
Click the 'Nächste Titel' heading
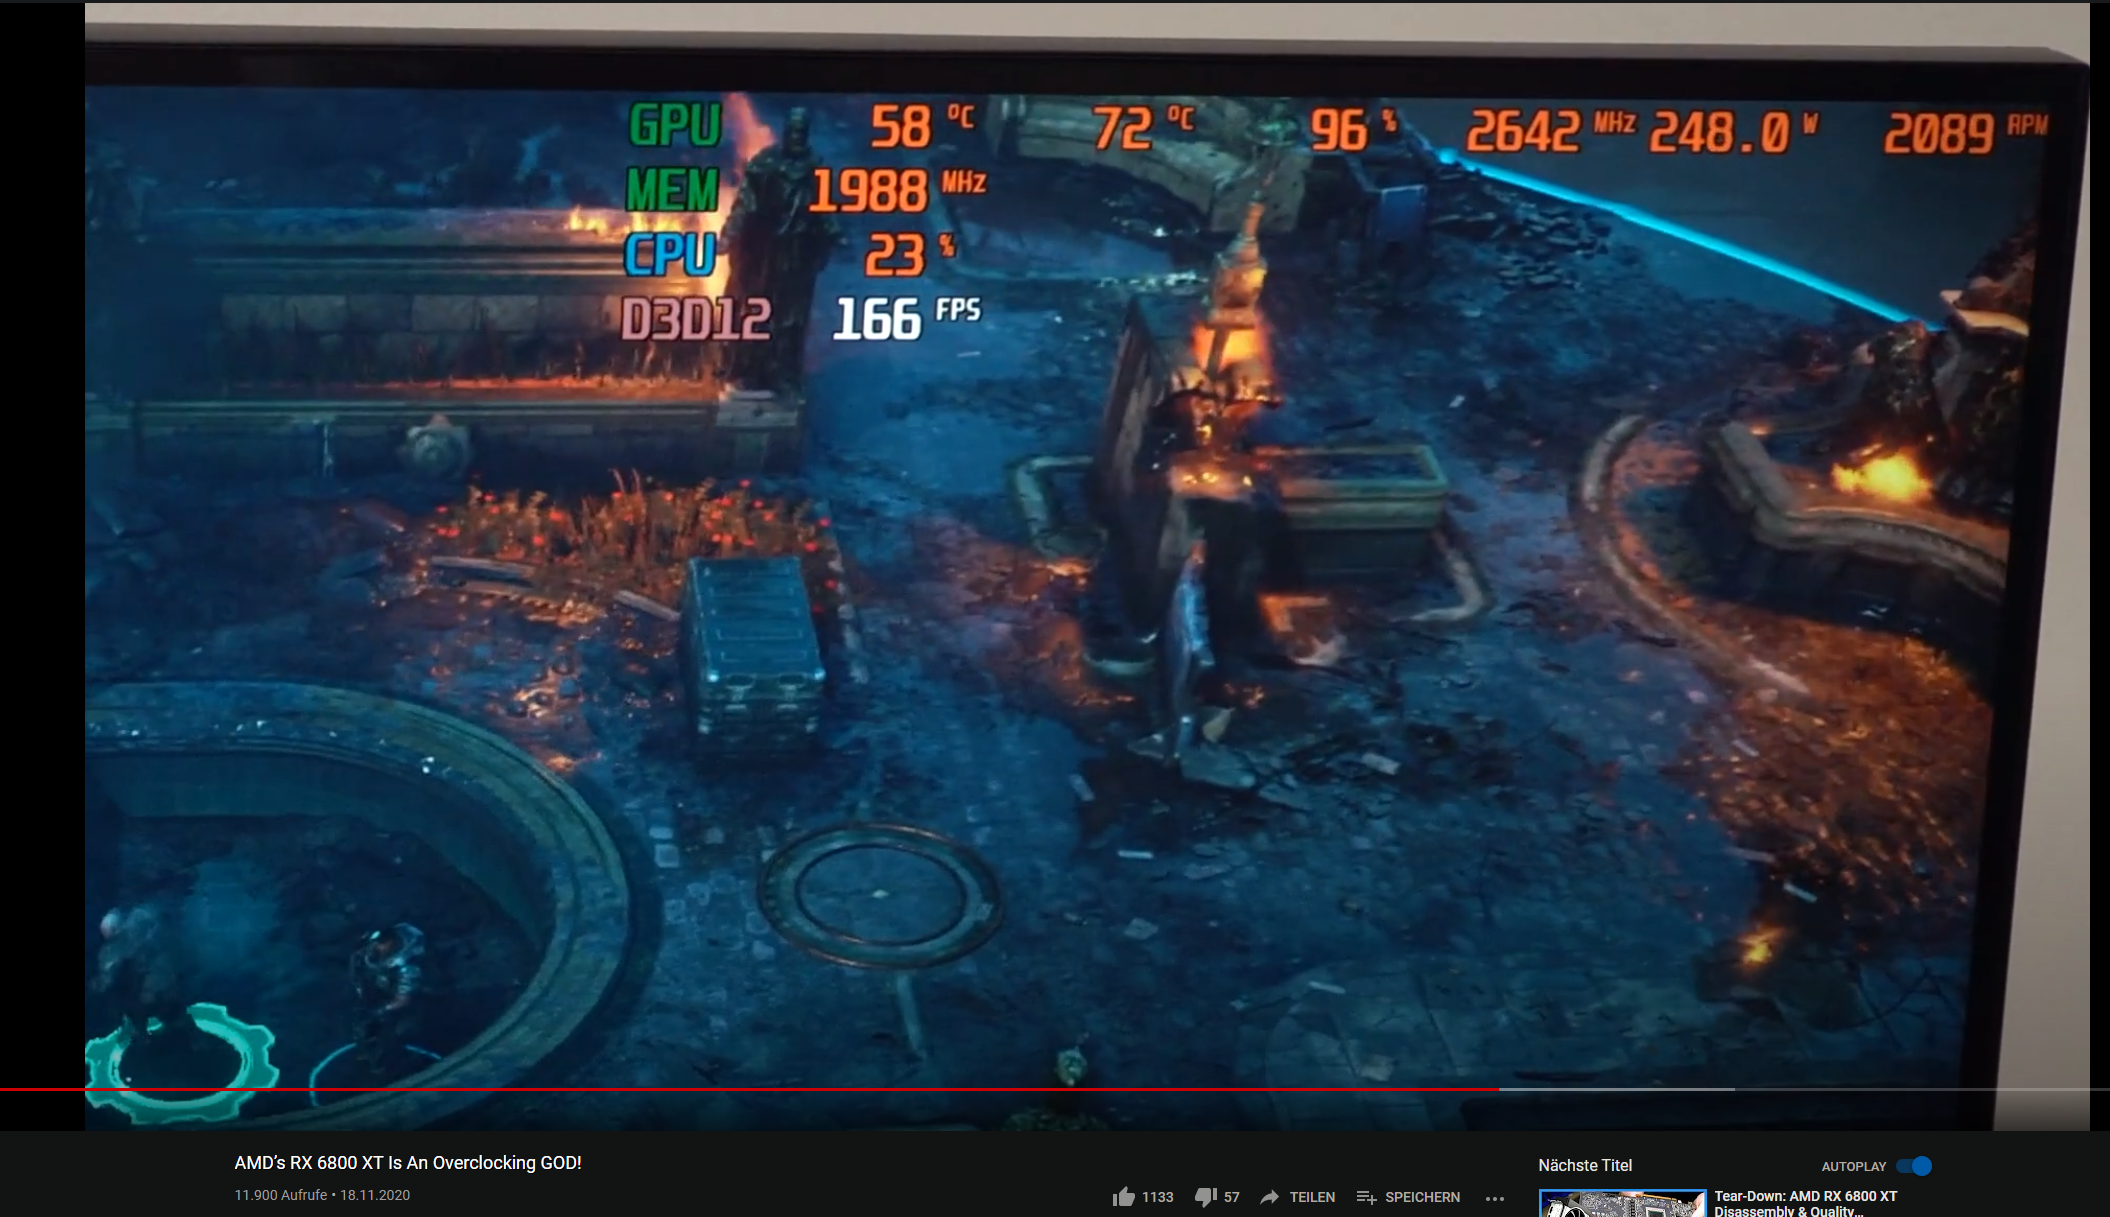click(x=1584, y=1164)
